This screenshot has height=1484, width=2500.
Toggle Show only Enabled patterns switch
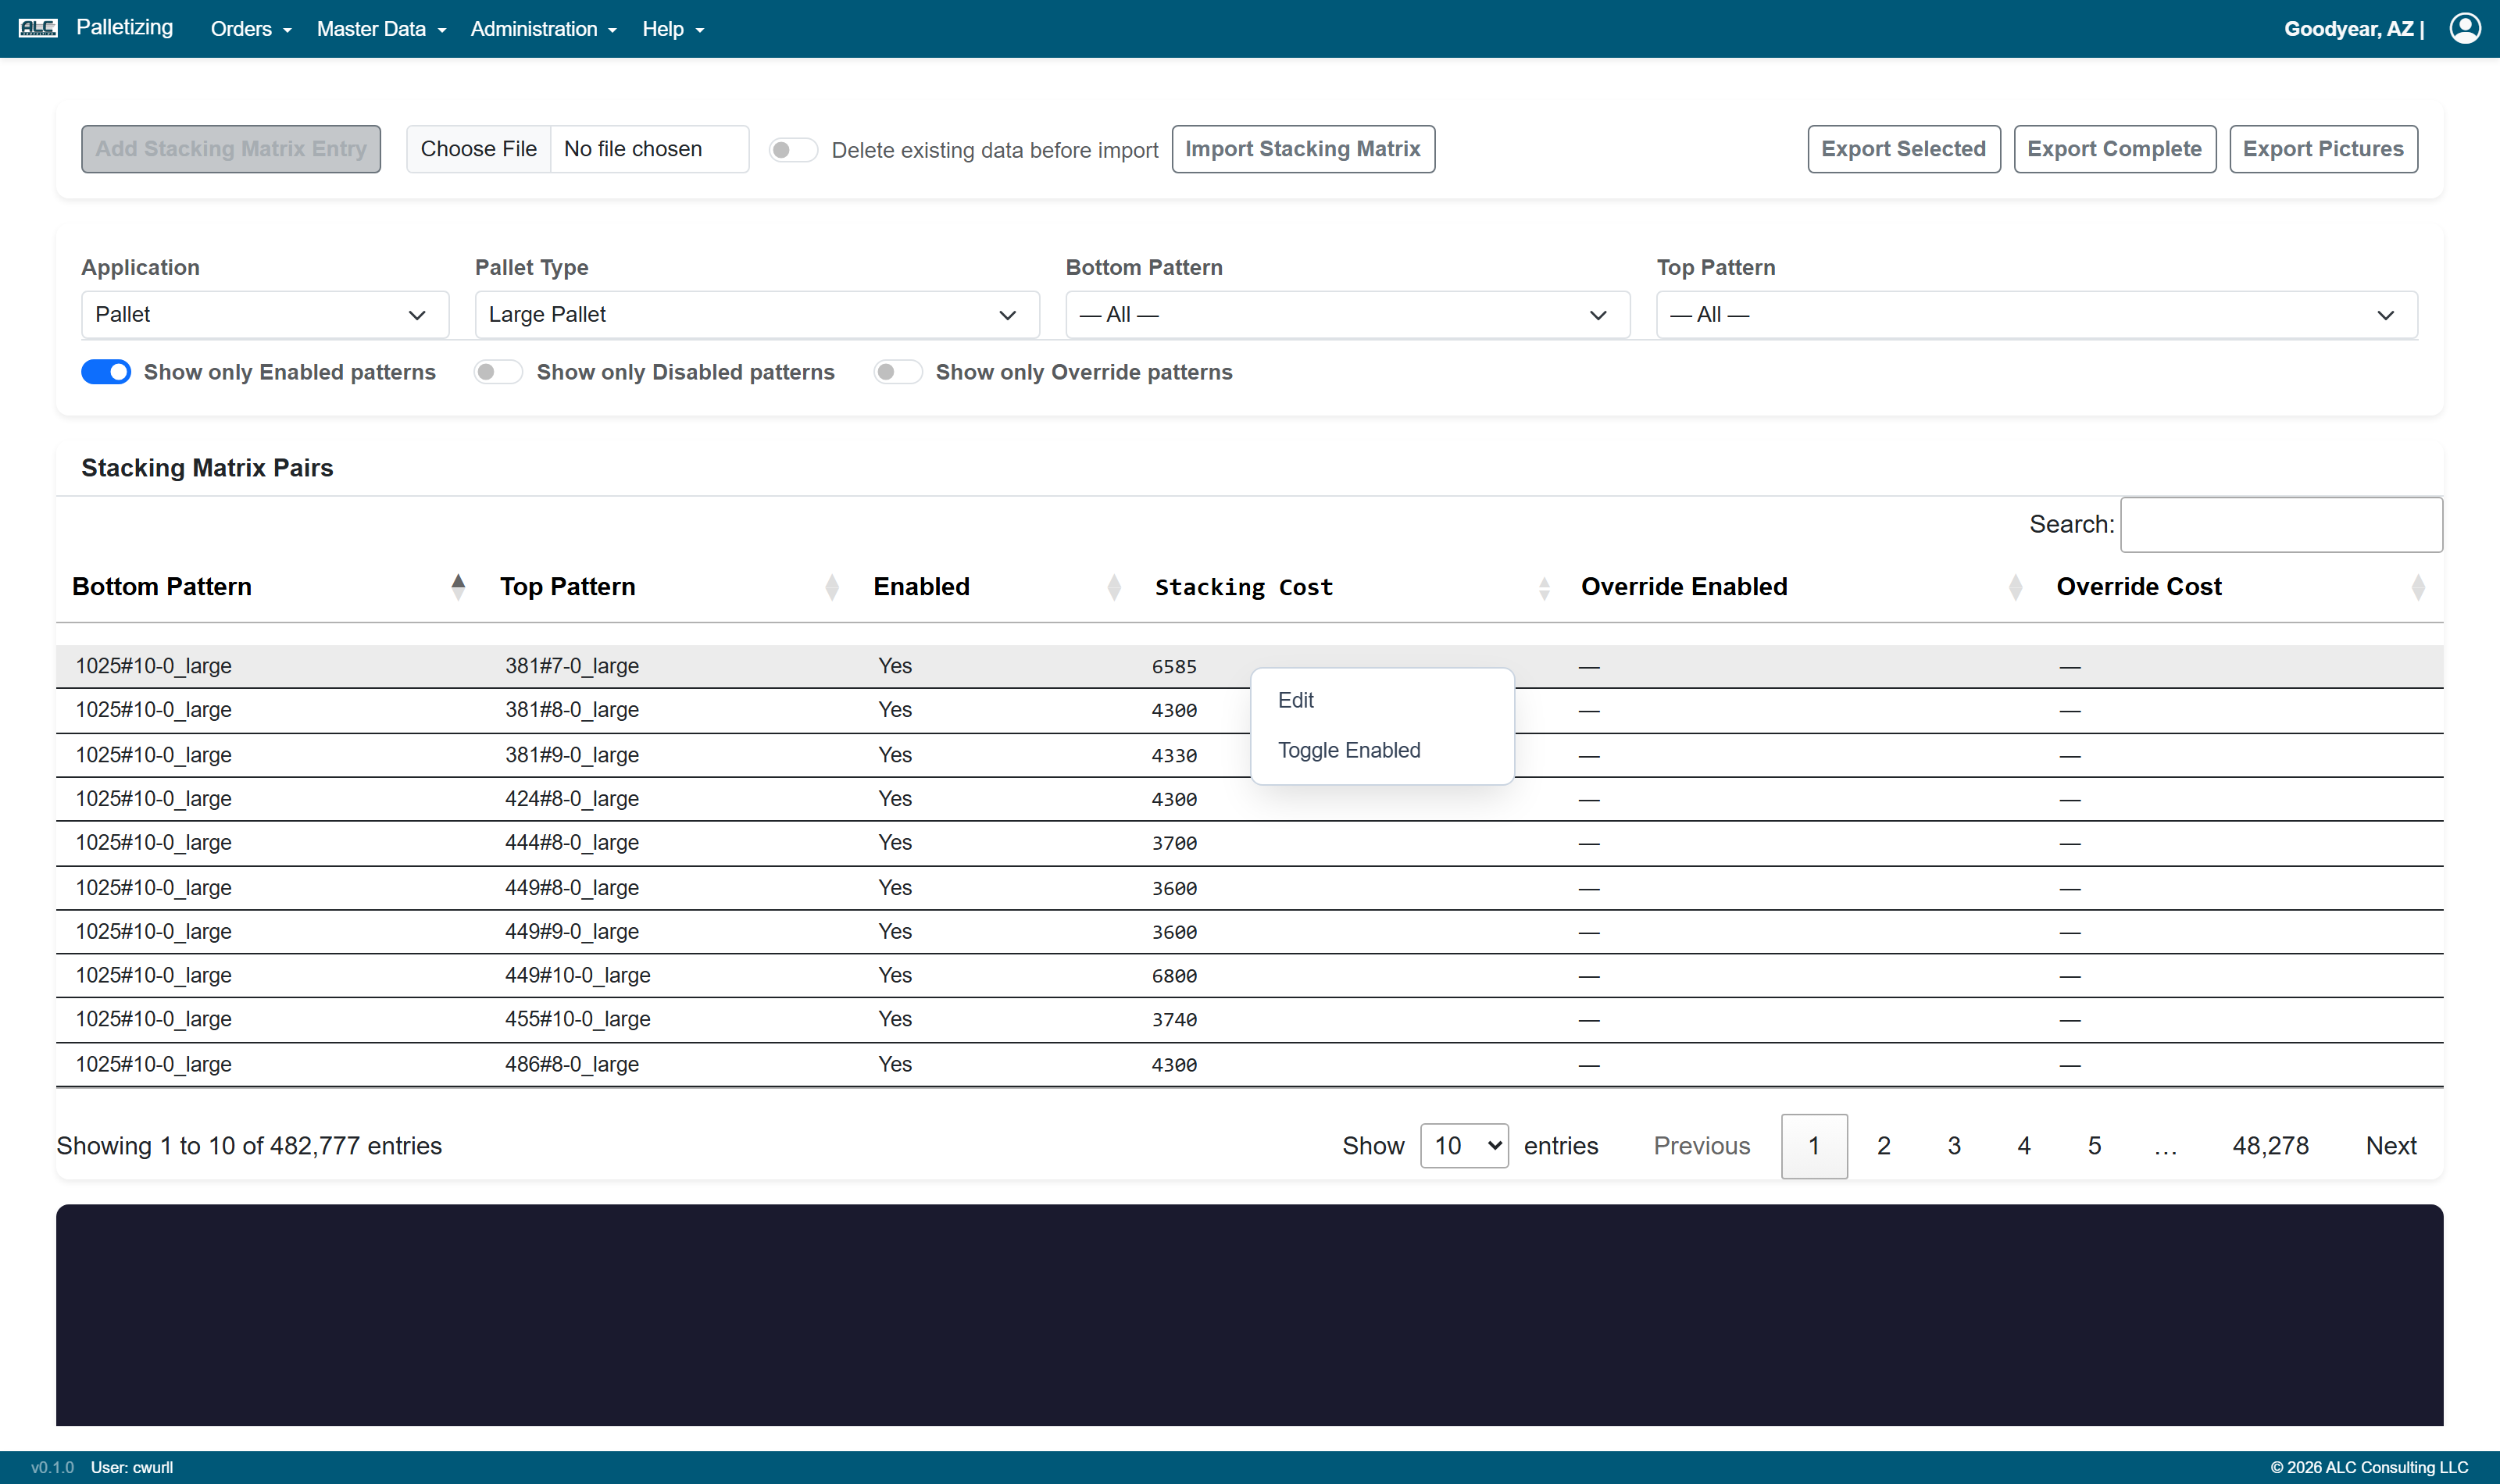pos(106,372)
